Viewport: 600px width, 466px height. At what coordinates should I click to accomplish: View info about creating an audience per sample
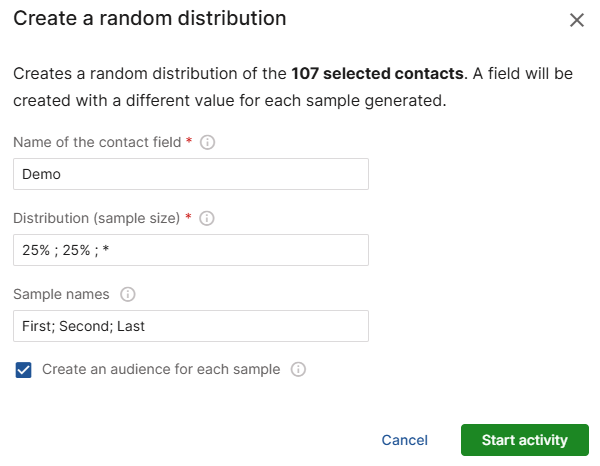[x=298, y=369]
